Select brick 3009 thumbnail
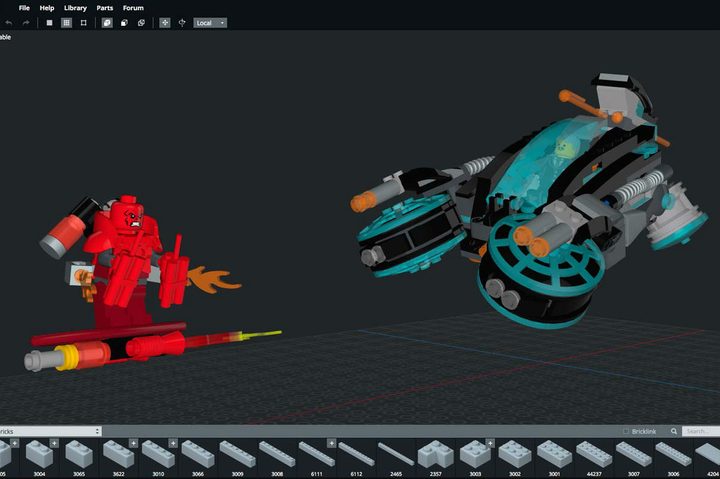Viewport: 720px width, 479px height. click(237, 454)
